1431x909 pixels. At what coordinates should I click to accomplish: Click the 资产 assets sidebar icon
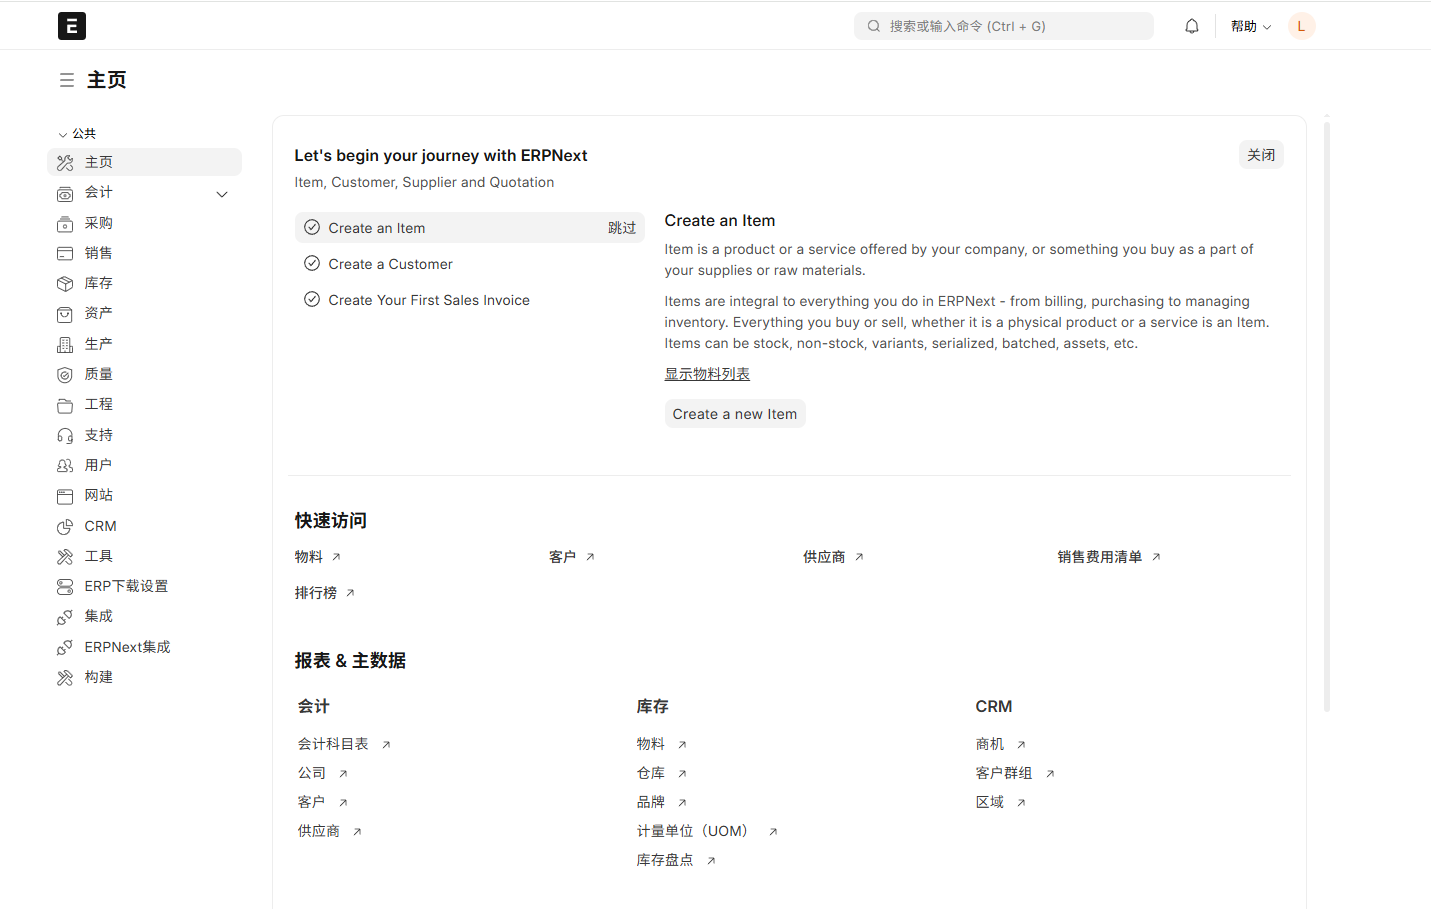pyautogui.click(x=65, y=314)
